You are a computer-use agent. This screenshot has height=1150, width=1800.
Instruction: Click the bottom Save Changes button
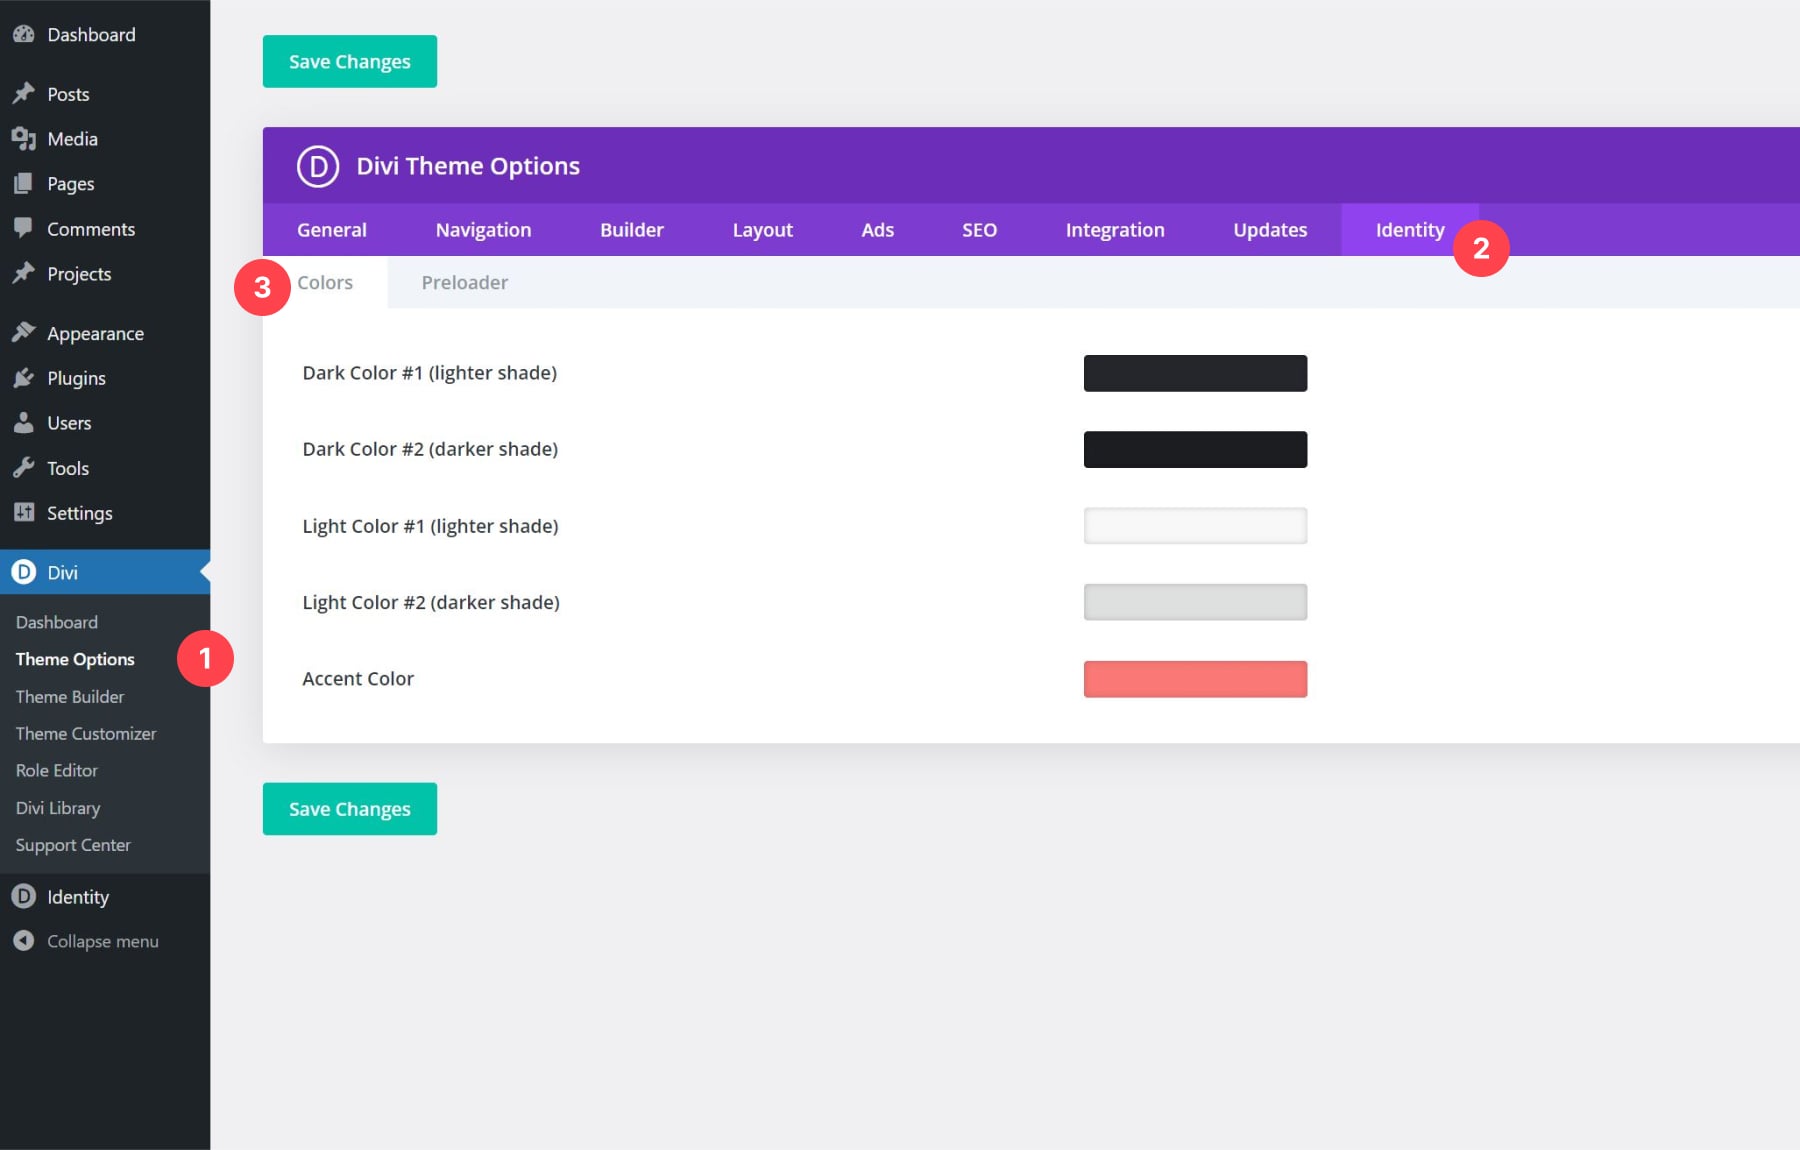(x=350, y=809)
